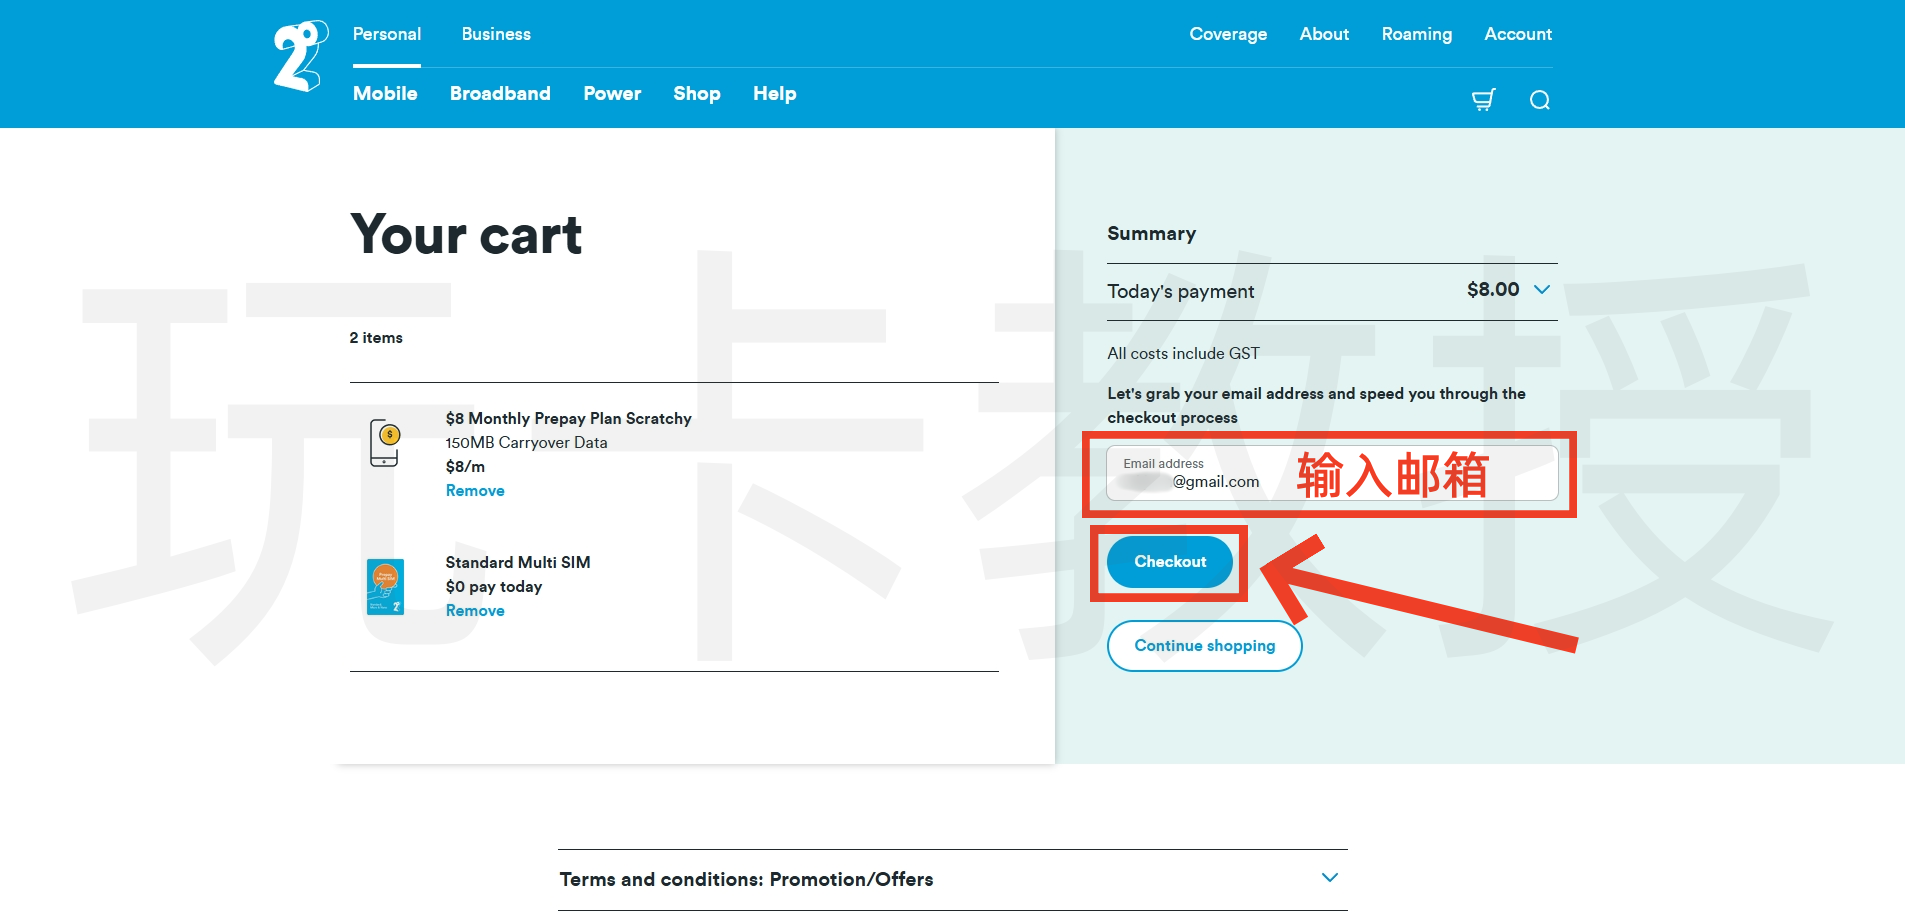Click the 'Summary' heading

click(x=1151, y=234)
